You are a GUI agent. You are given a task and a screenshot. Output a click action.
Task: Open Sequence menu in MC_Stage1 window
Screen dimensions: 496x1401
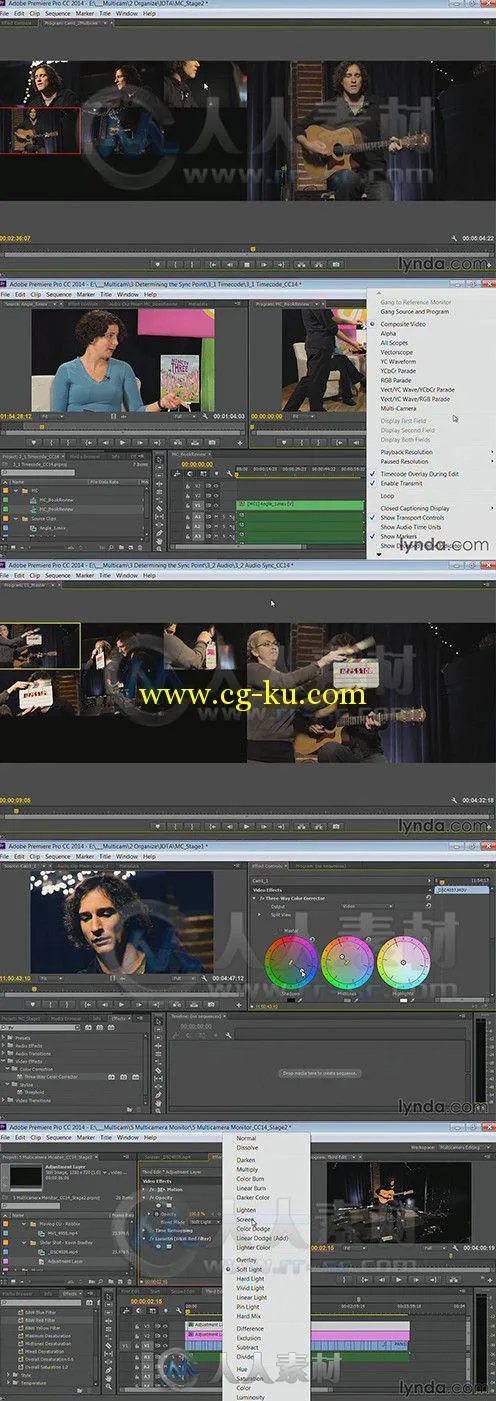(x=58, y=857)
